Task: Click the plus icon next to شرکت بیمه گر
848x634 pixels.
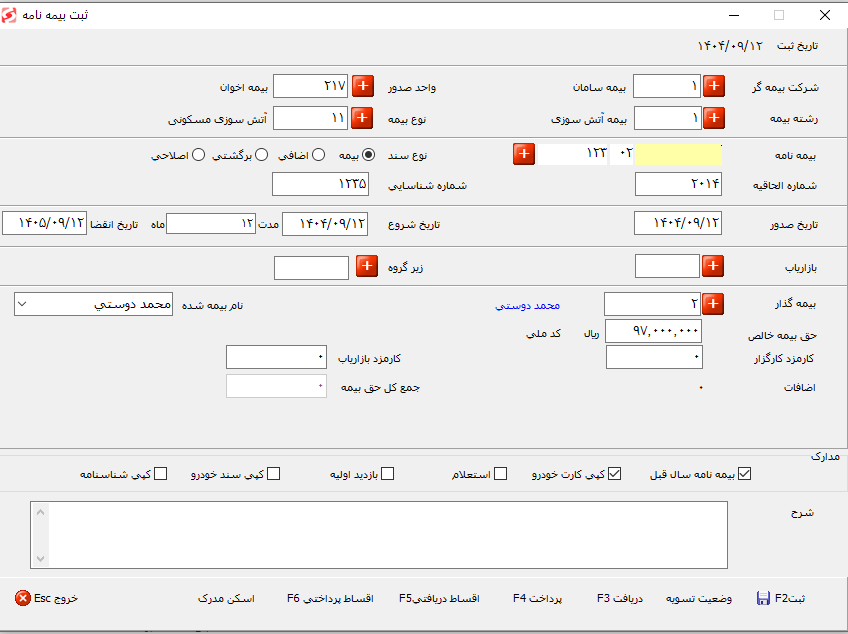Action: [714, 87]
